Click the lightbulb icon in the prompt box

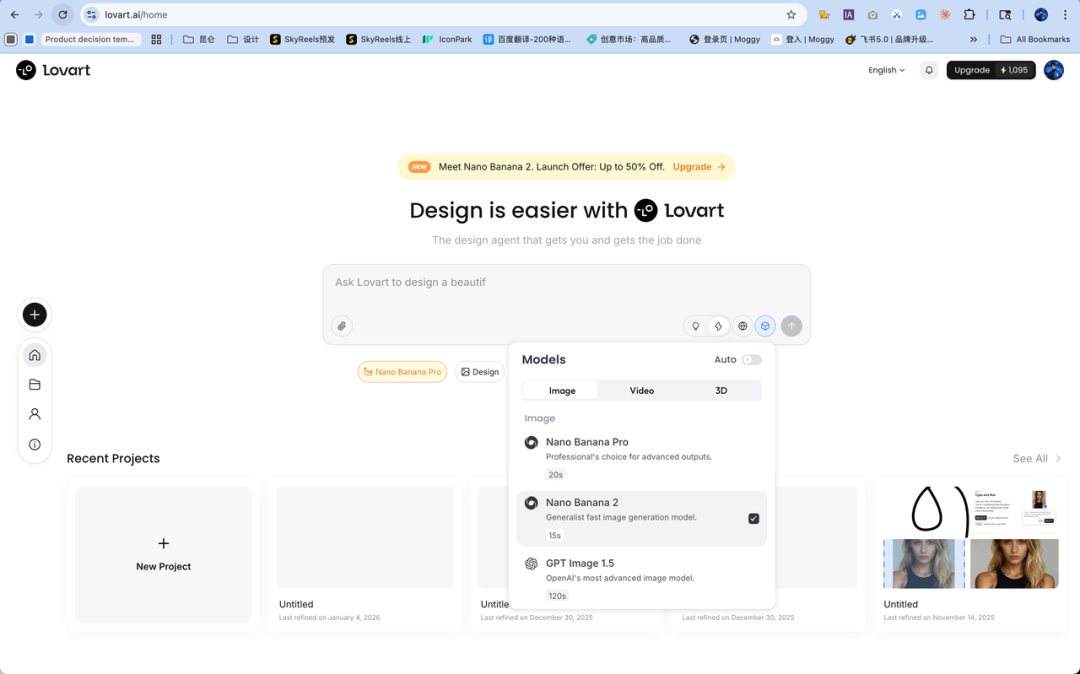[x=696, y=326]
